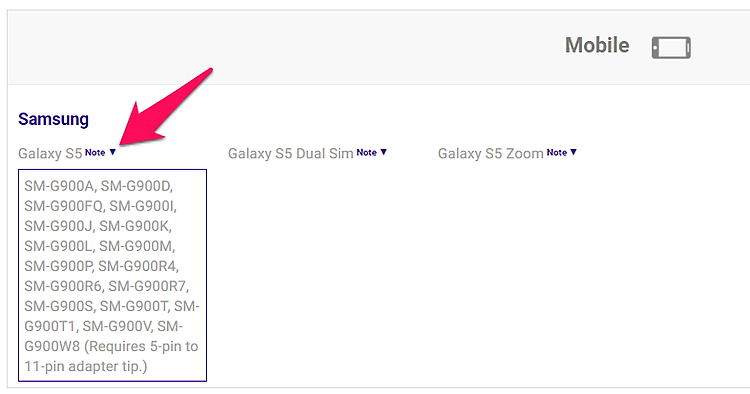Select the Galaxy S5 Zoom device label
Image resolution: width=750 pixels, height=394 pixels.
(x=490, y=153)
